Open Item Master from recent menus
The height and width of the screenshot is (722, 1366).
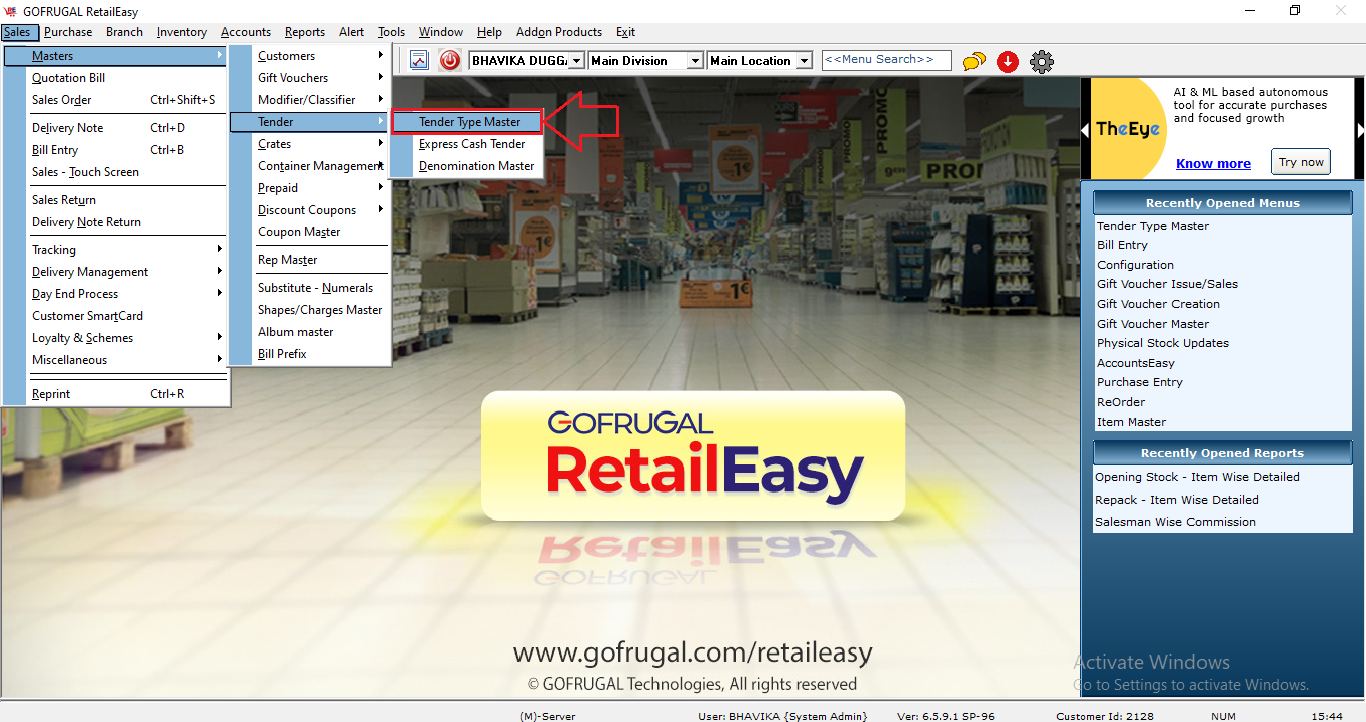tap(1131, 422)
